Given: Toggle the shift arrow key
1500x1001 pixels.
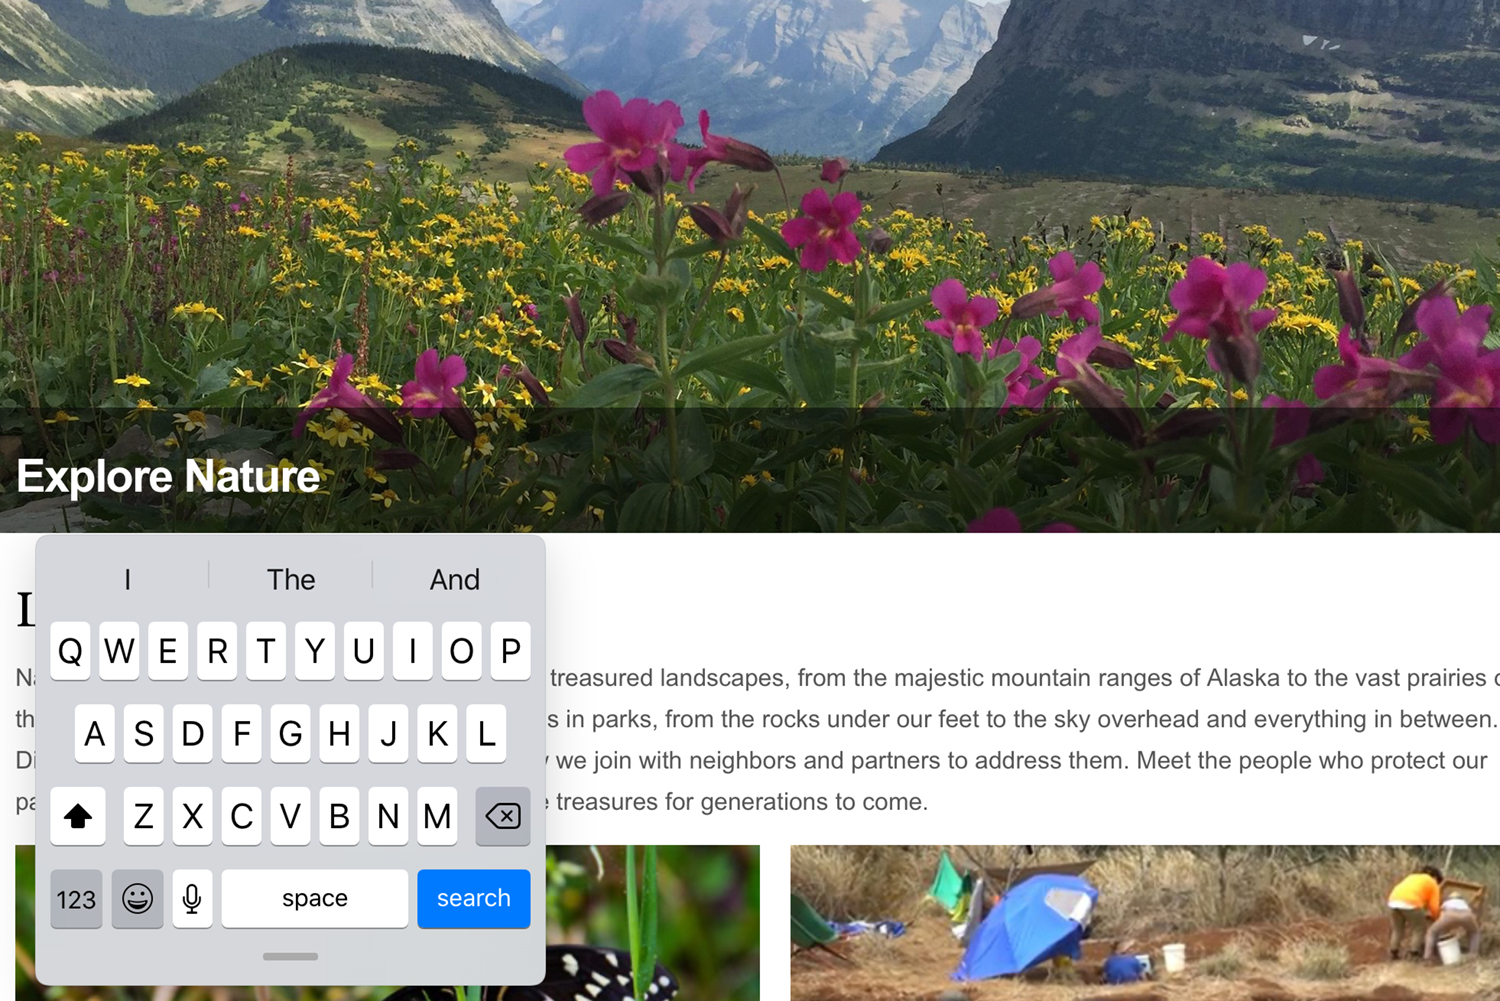Looking at the screenshot, I should 78,816.
